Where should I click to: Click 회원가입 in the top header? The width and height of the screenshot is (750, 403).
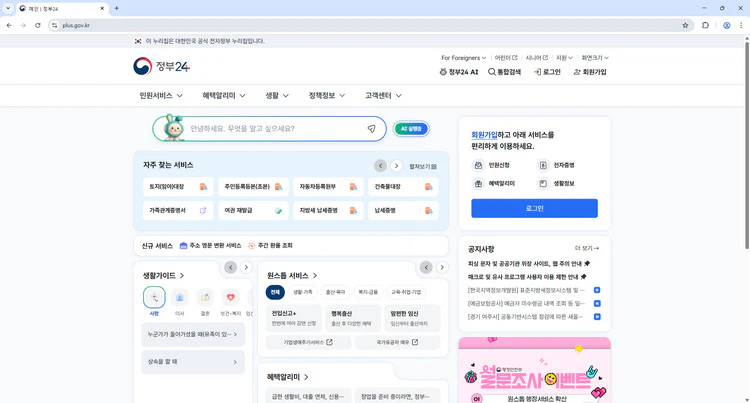[x=590, y=72]
